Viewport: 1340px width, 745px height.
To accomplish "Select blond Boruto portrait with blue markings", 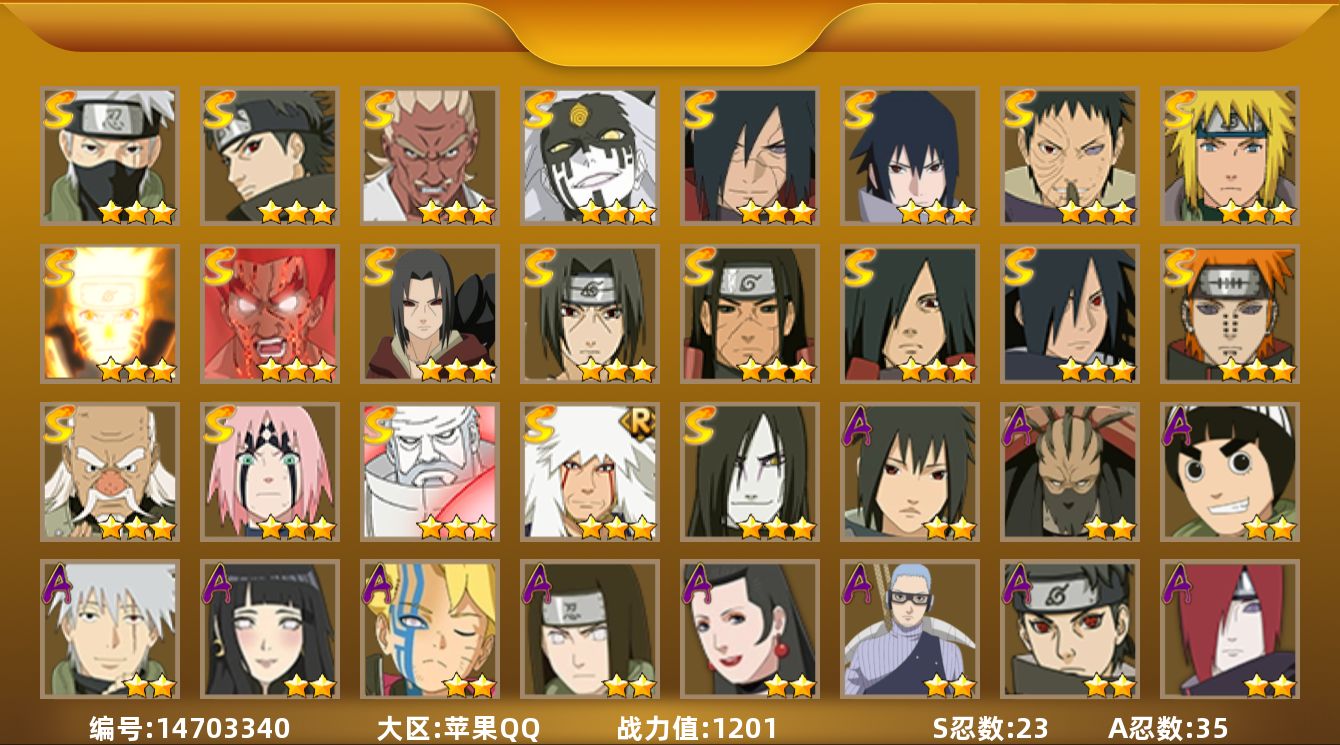I will pyautogui.click(x=430, y=629).
